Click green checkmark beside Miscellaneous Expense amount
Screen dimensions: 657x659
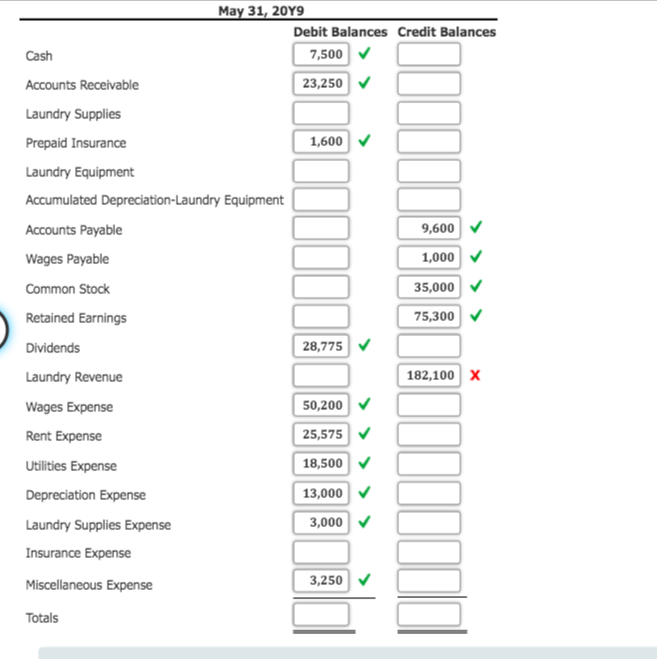coord(364,579)
